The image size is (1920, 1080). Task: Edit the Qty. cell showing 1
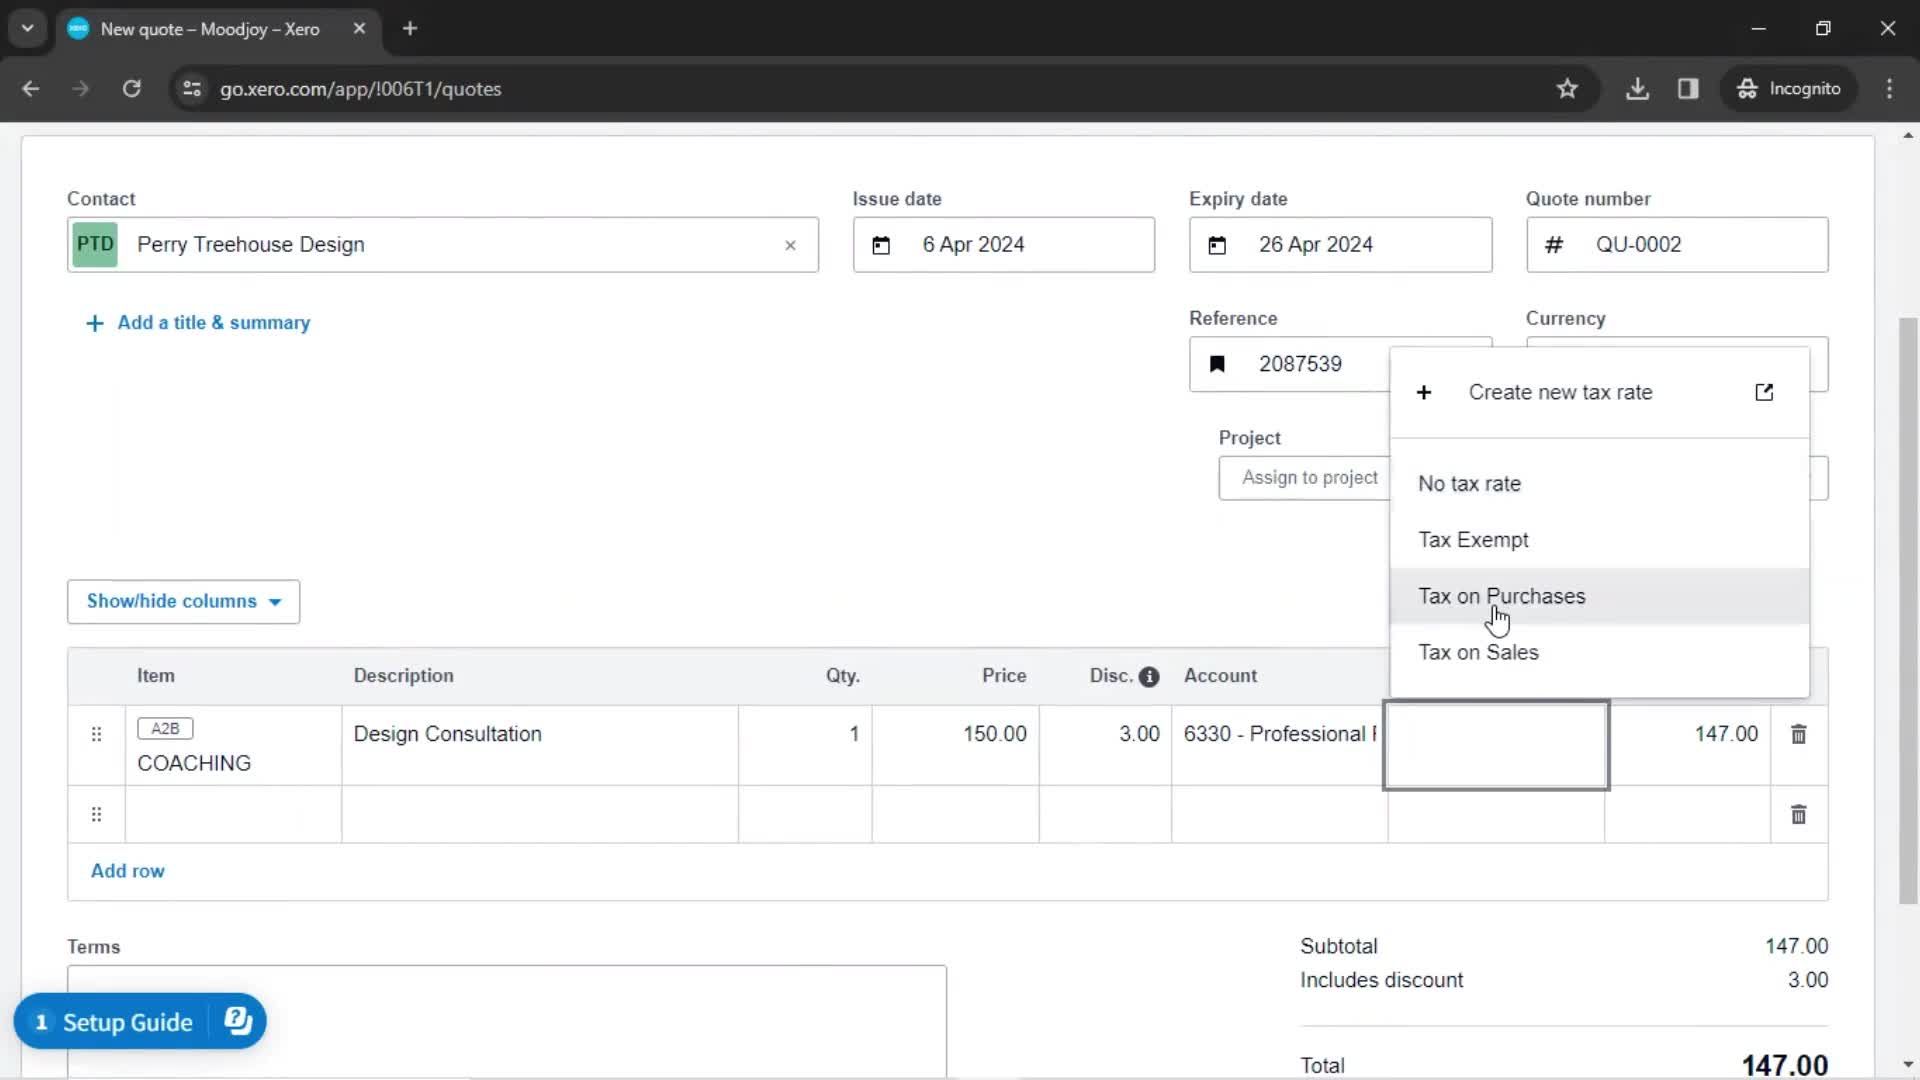coord(805,746)
